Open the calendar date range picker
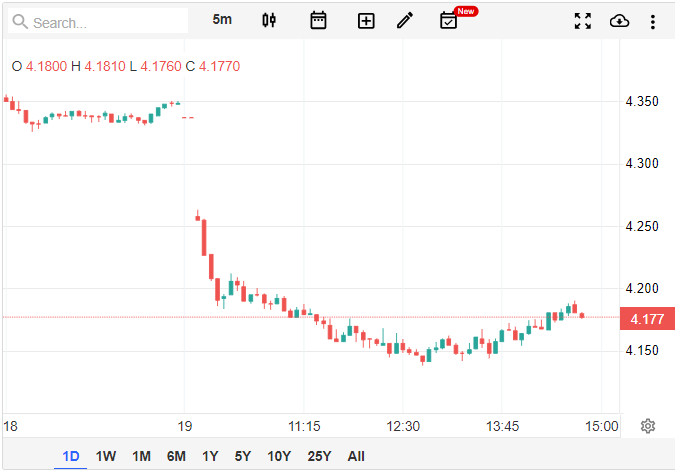This screenshot has width=675, height=474. click(x=318, y=20)
